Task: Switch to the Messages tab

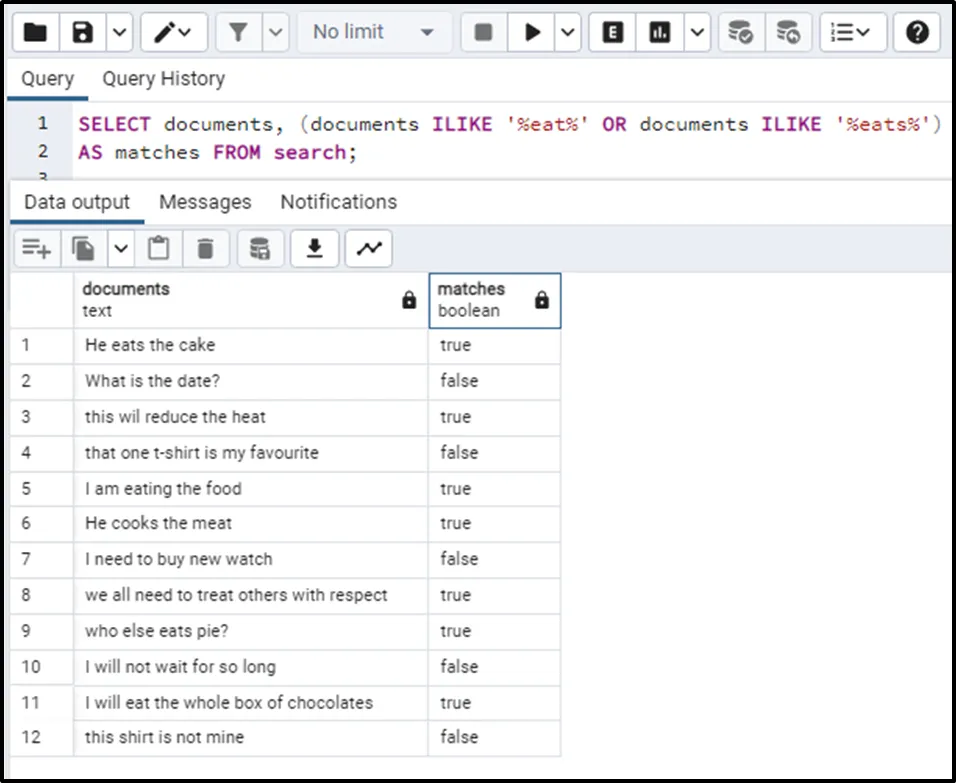Action: (205, 202)
